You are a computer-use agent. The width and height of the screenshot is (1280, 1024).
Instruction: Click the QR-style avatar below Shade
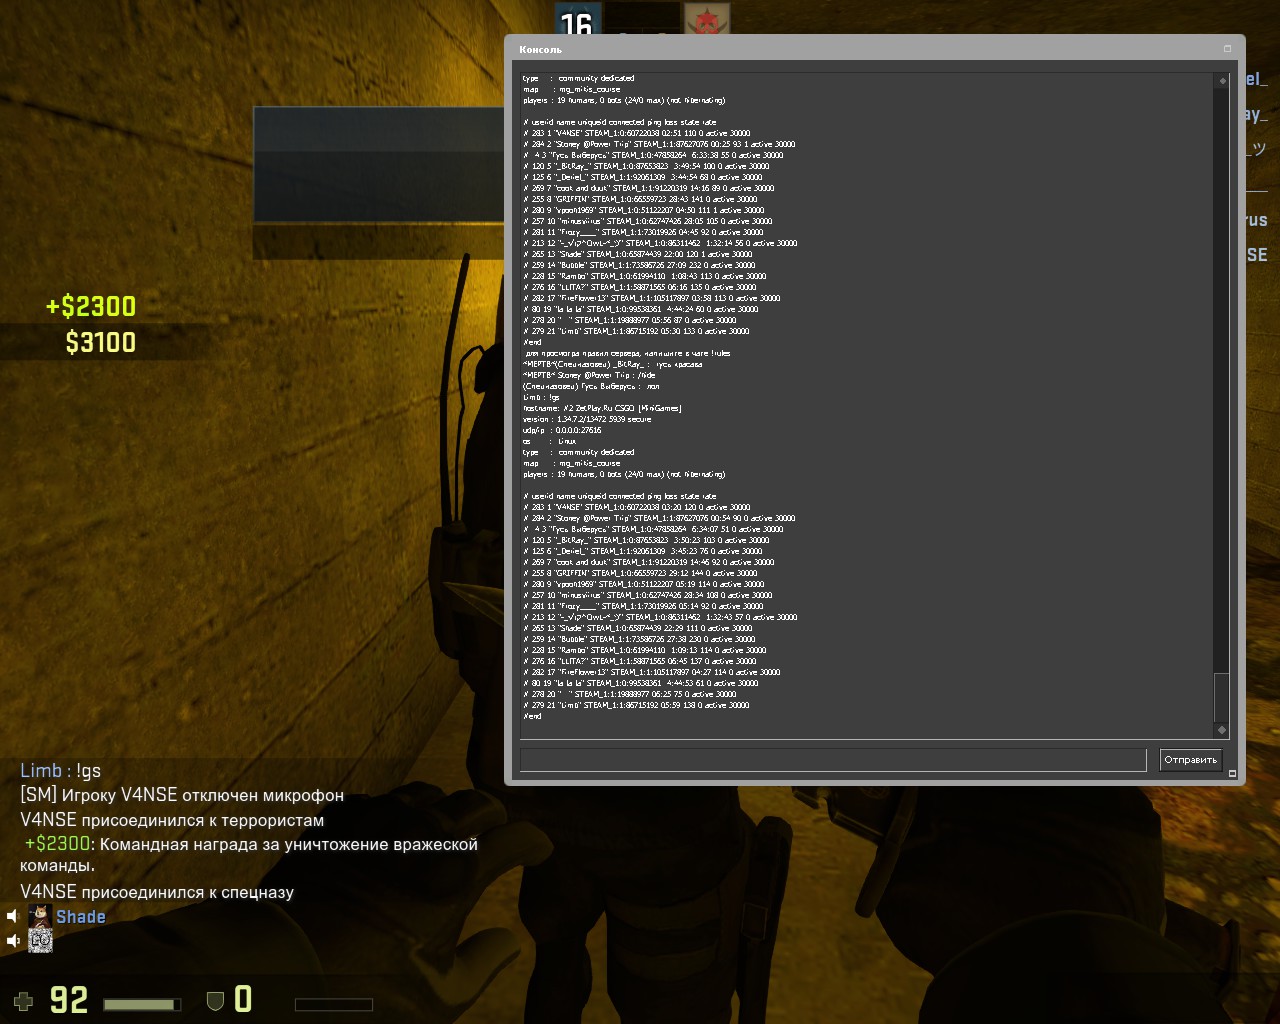[x=40, y=941]
